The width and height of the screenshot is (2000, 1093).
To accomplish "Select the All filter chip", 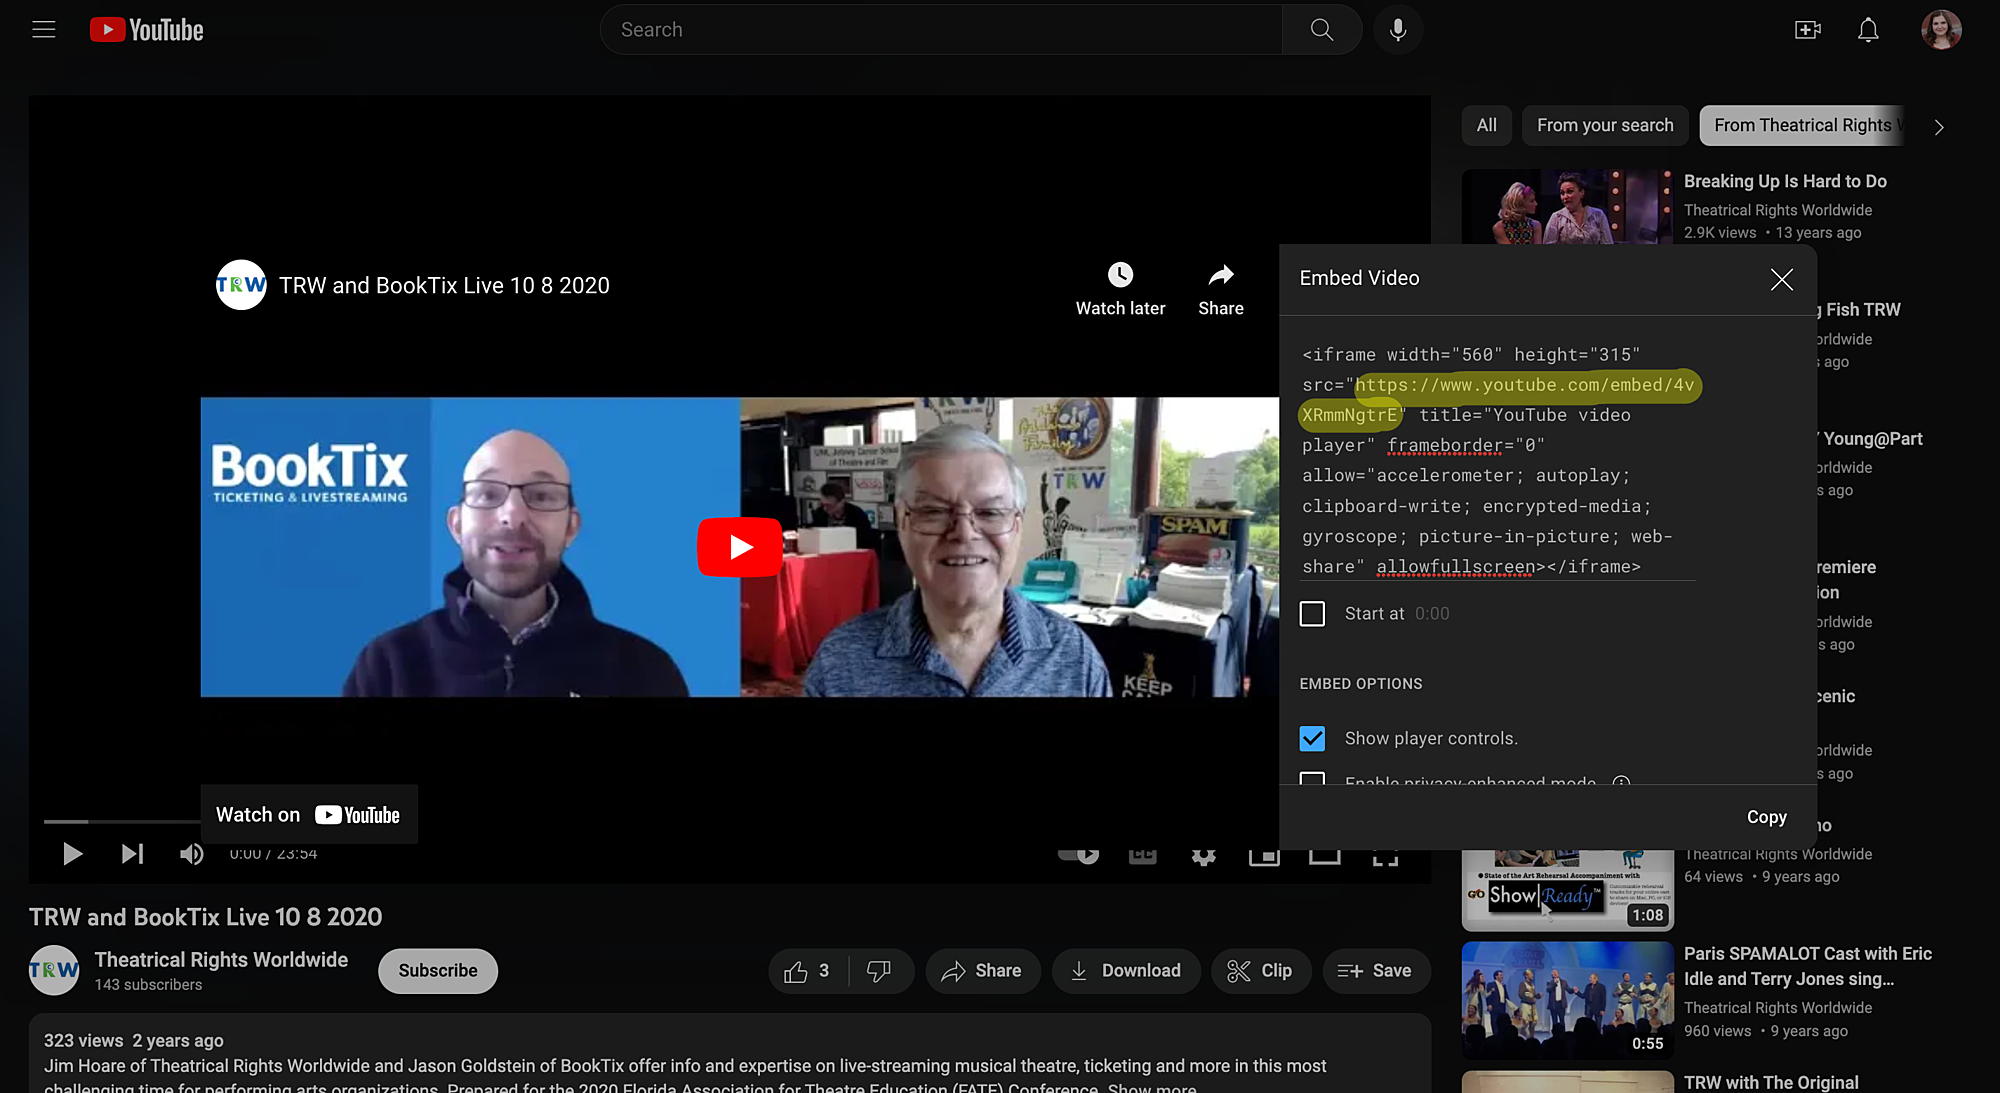I will tap(1486, 126).
